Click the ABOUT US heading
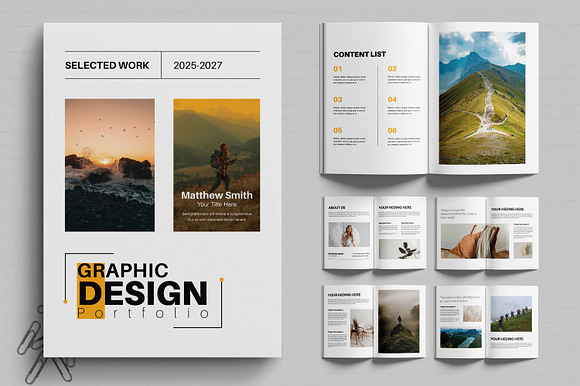 click(x=337, y=207)
